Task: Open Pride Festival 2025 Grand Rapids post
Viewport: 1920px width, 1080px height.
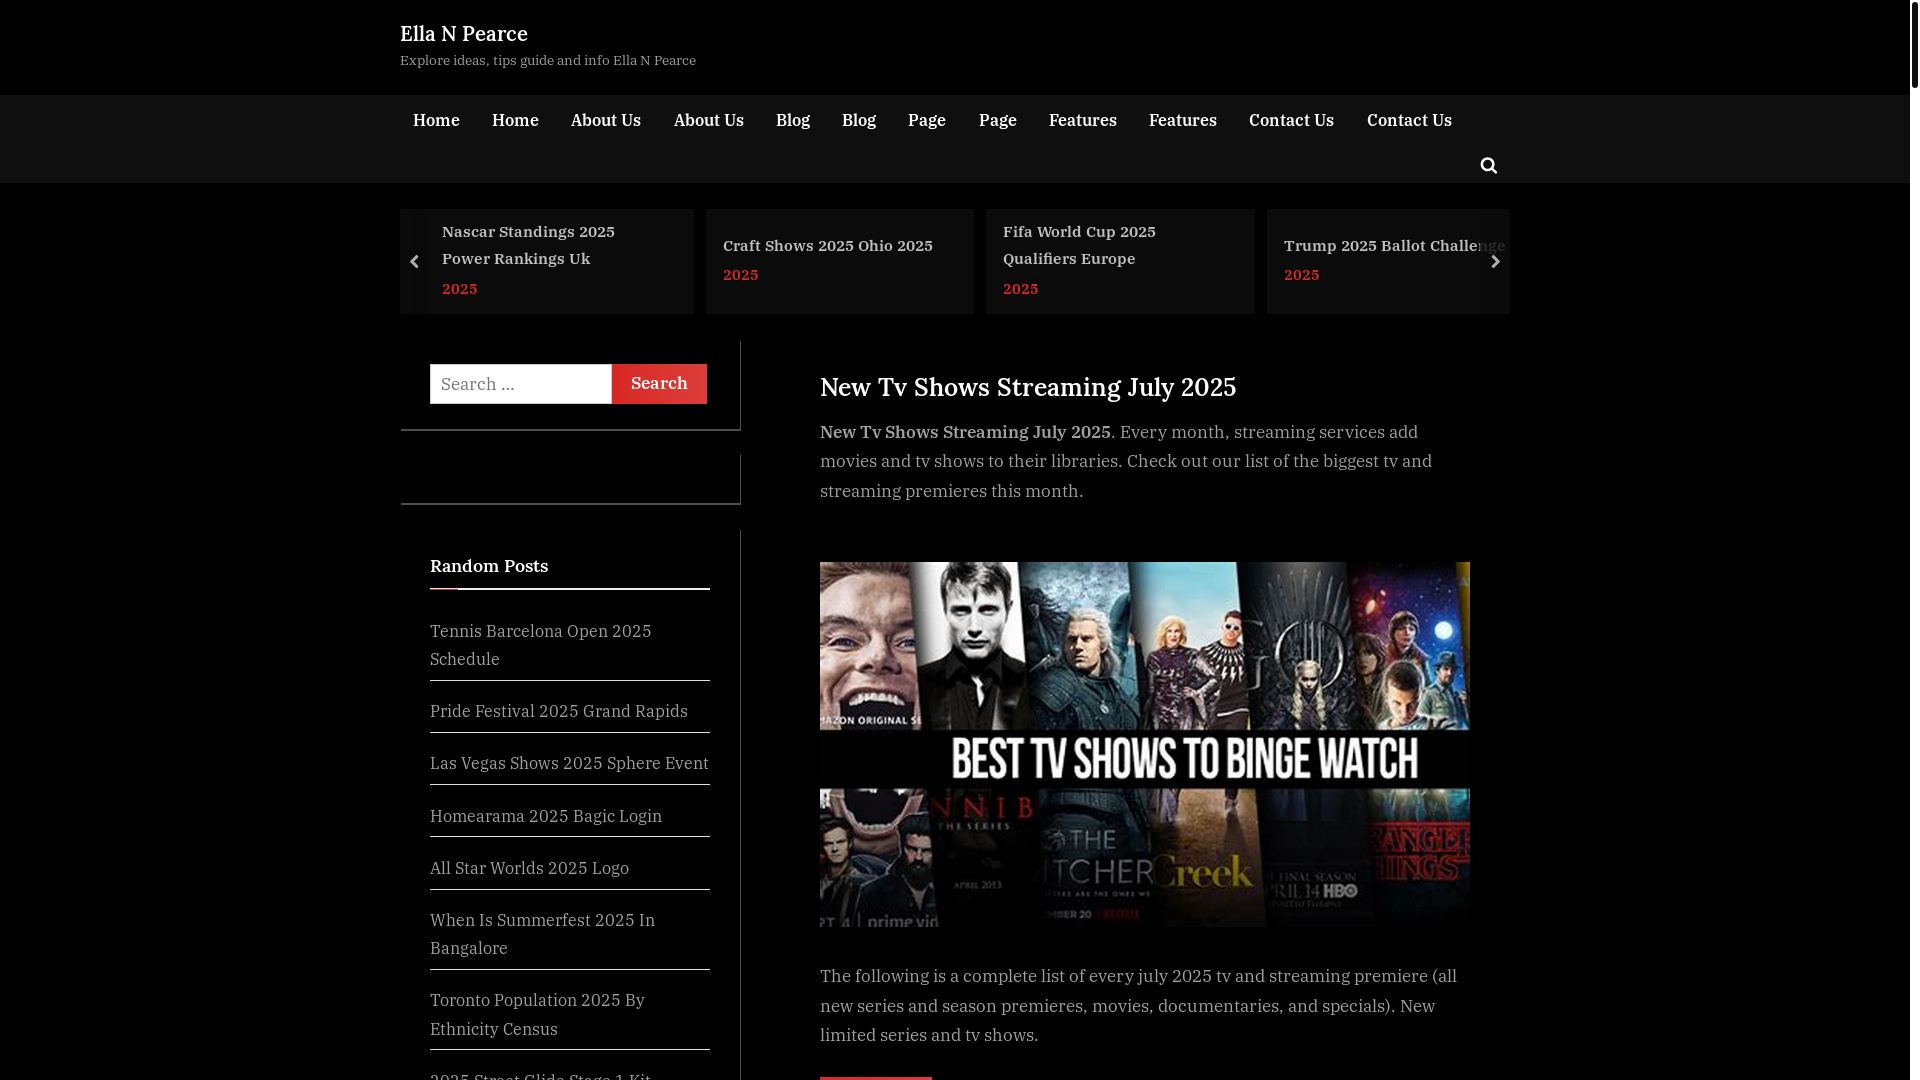Action: (x=559, y=711)
